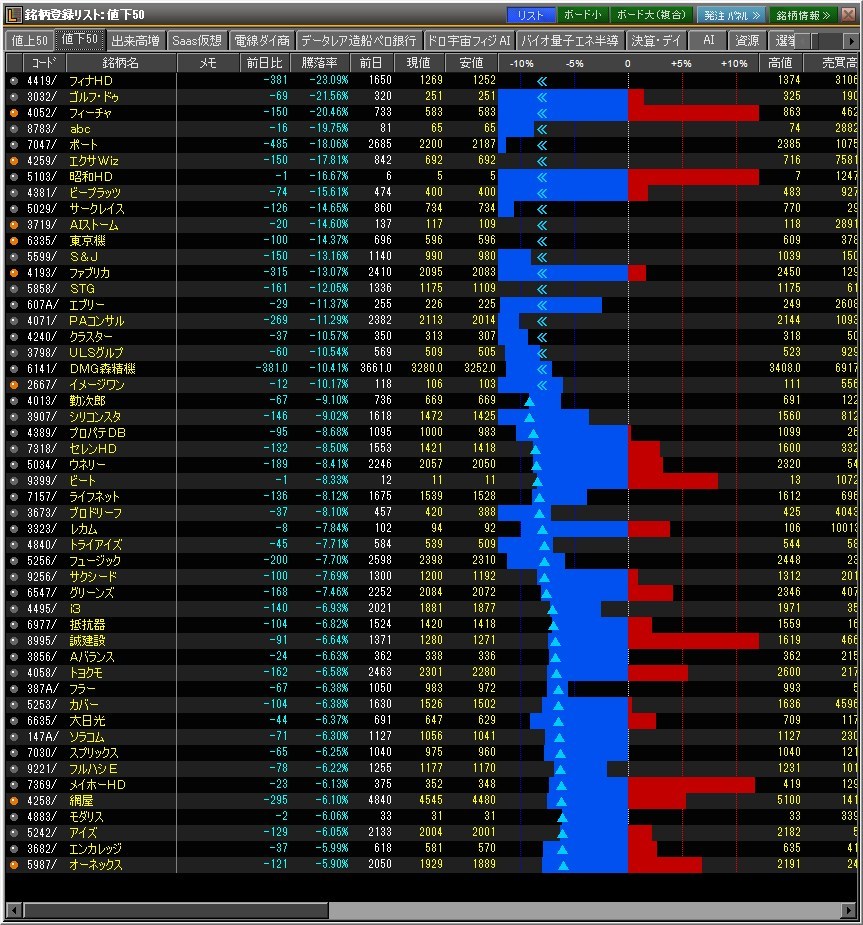Viewport: 863px width, 925px height.
Task: Switch to the 値上50 tab
Action: pos(29,40)
